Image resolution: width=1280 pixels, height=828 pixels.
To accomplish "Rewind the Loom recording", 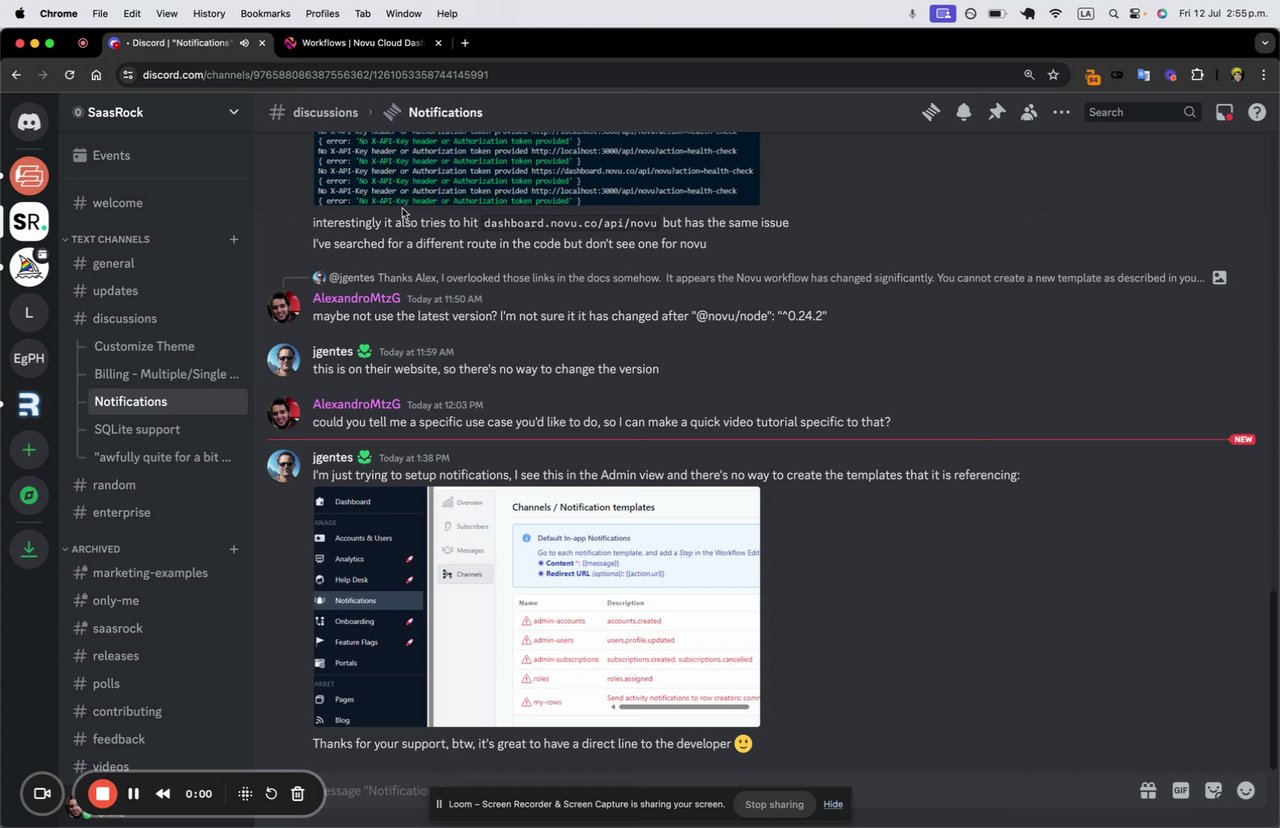I will (x=163, y=794).
